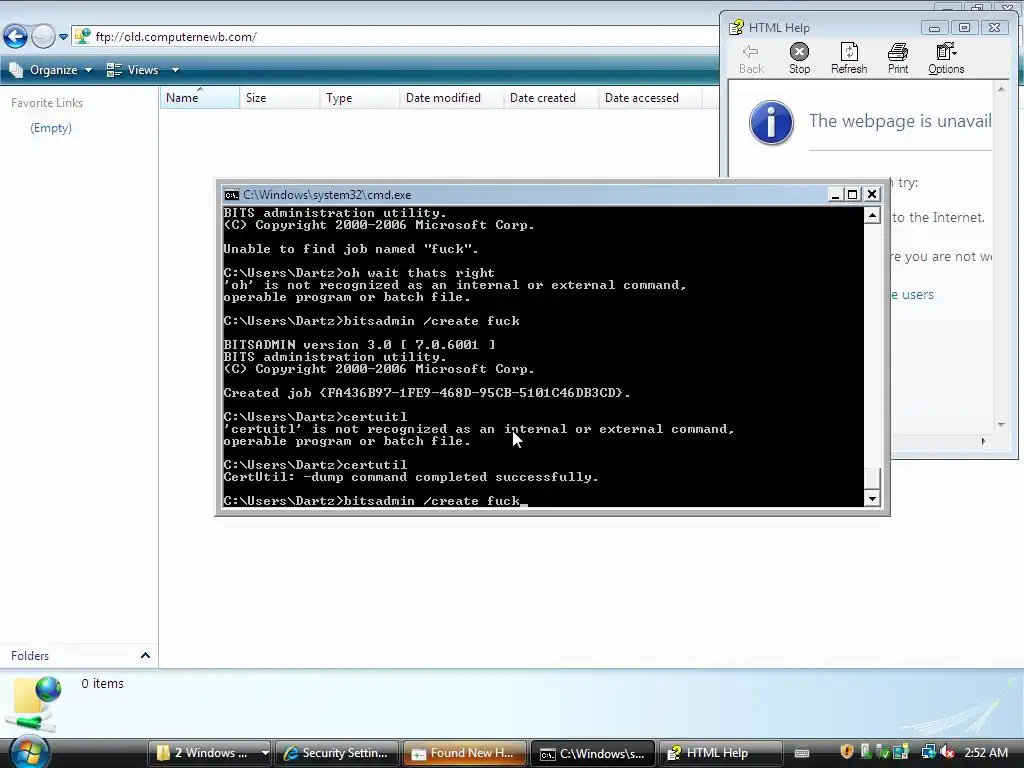Image resolution: width=1024 pixels, height=768 pixels.
Task: Click the 0 items status text
Action: pyautogui.click(x=103, y=683)
